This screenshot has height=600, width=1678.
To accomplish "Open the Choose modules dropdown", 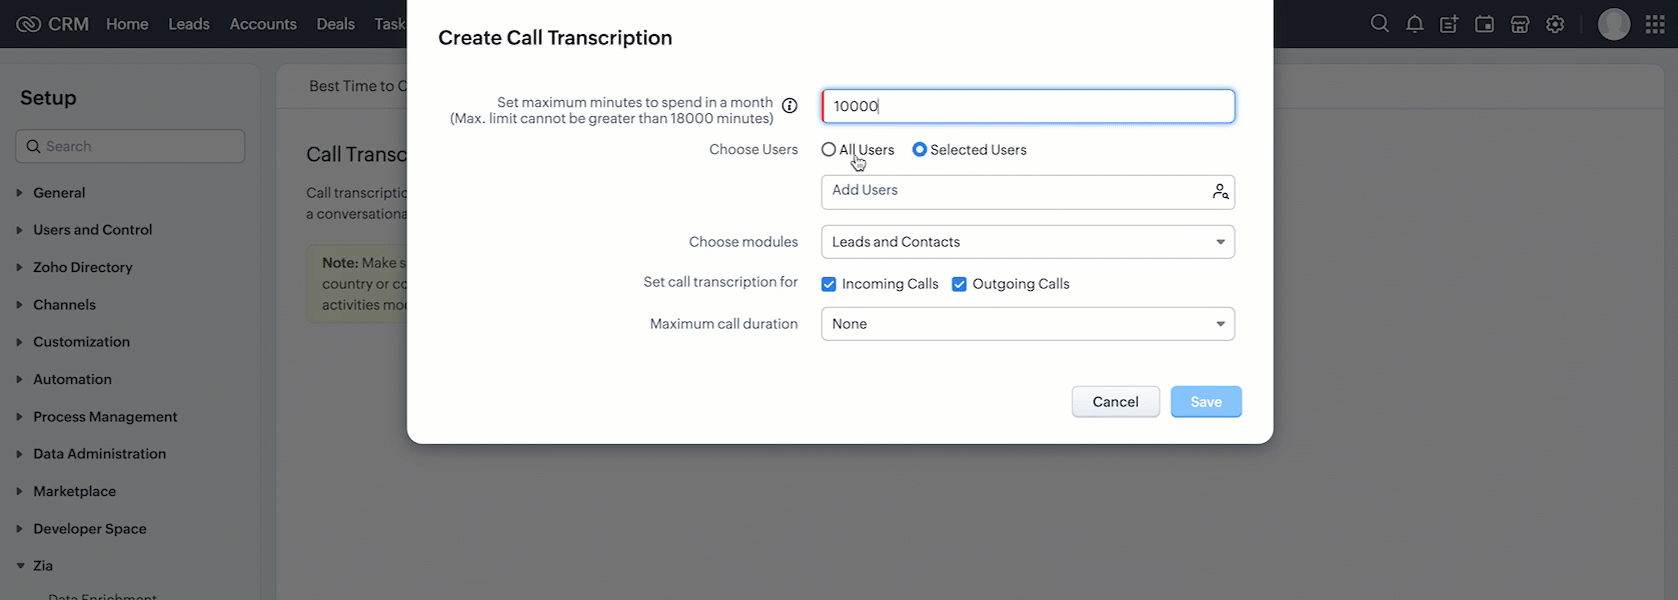I will click(x=1027, y=242).
